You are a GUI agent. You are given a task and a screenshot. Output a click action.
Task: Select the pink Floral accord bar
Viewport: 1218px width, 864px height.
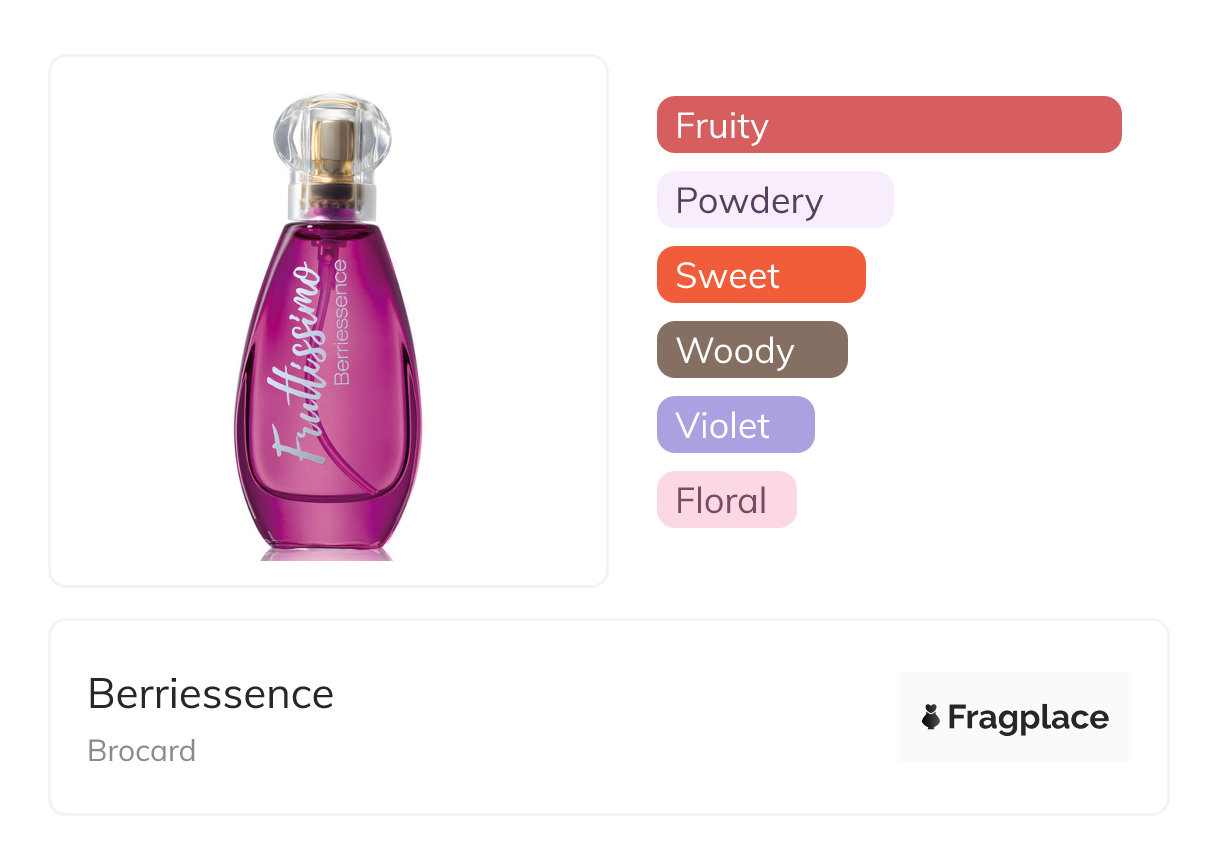click(x=726, y=500)
